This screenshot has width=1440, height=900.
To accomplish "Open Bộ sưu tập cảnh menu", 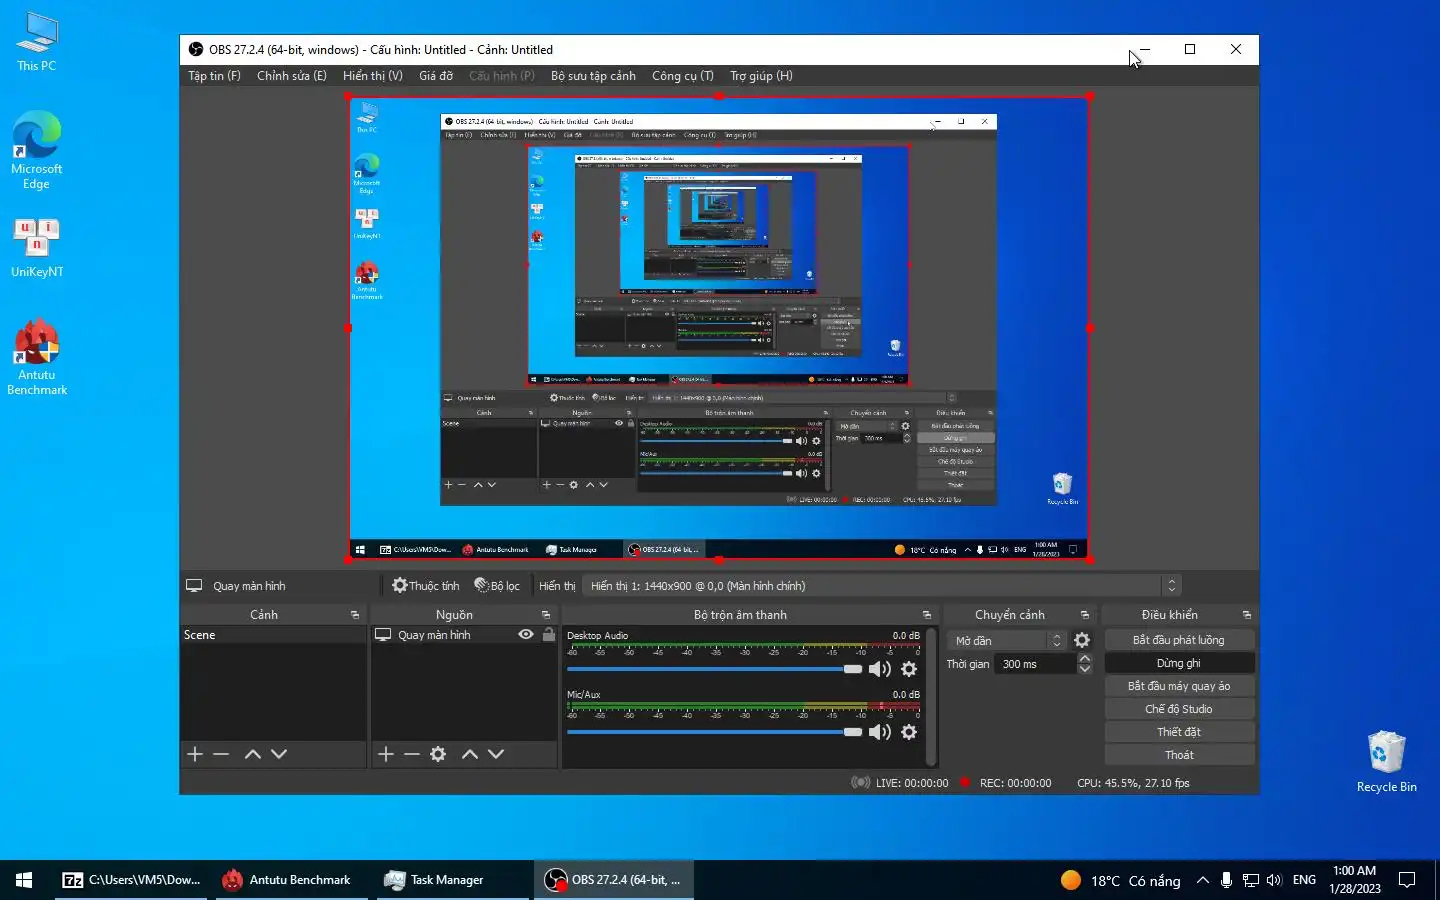I will tap(593, 76).
